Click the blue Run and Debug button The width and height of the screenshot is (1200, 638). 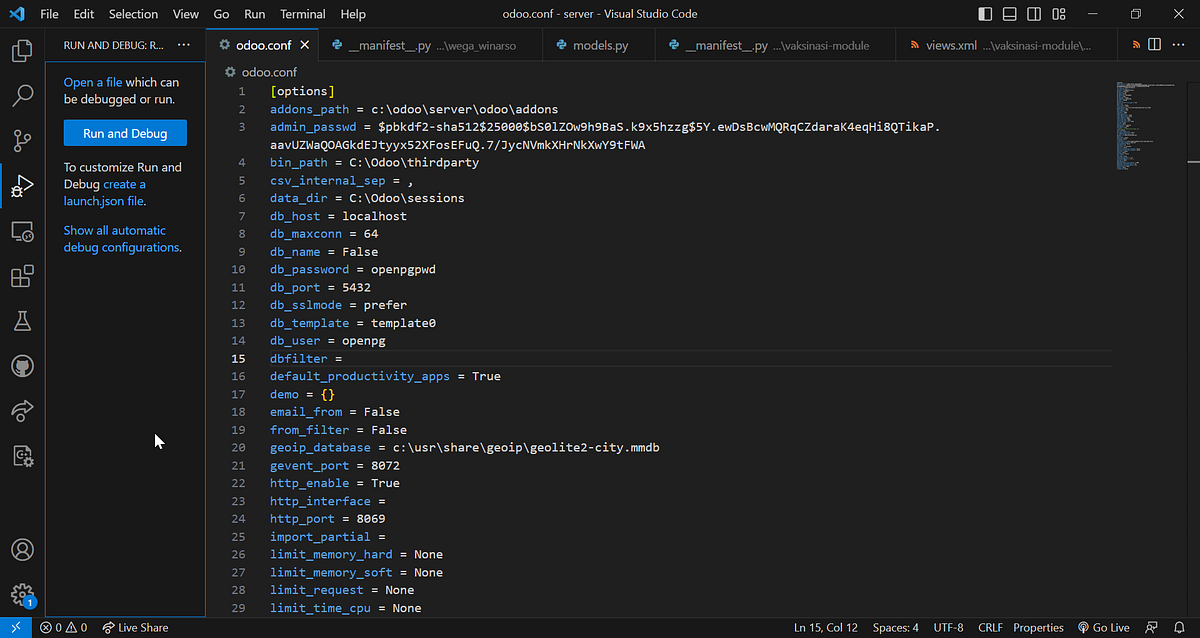click(x=124, y=132)
